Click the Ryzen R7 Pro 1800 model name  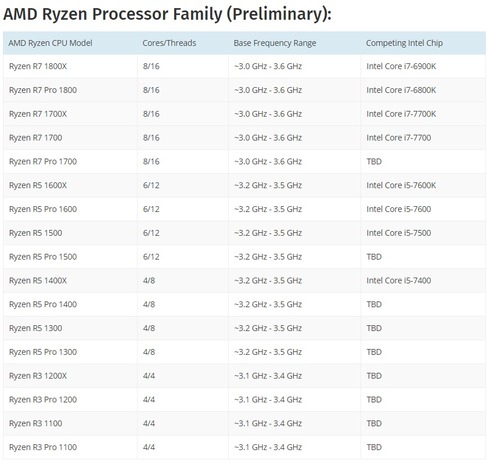[x=43, y=90]
